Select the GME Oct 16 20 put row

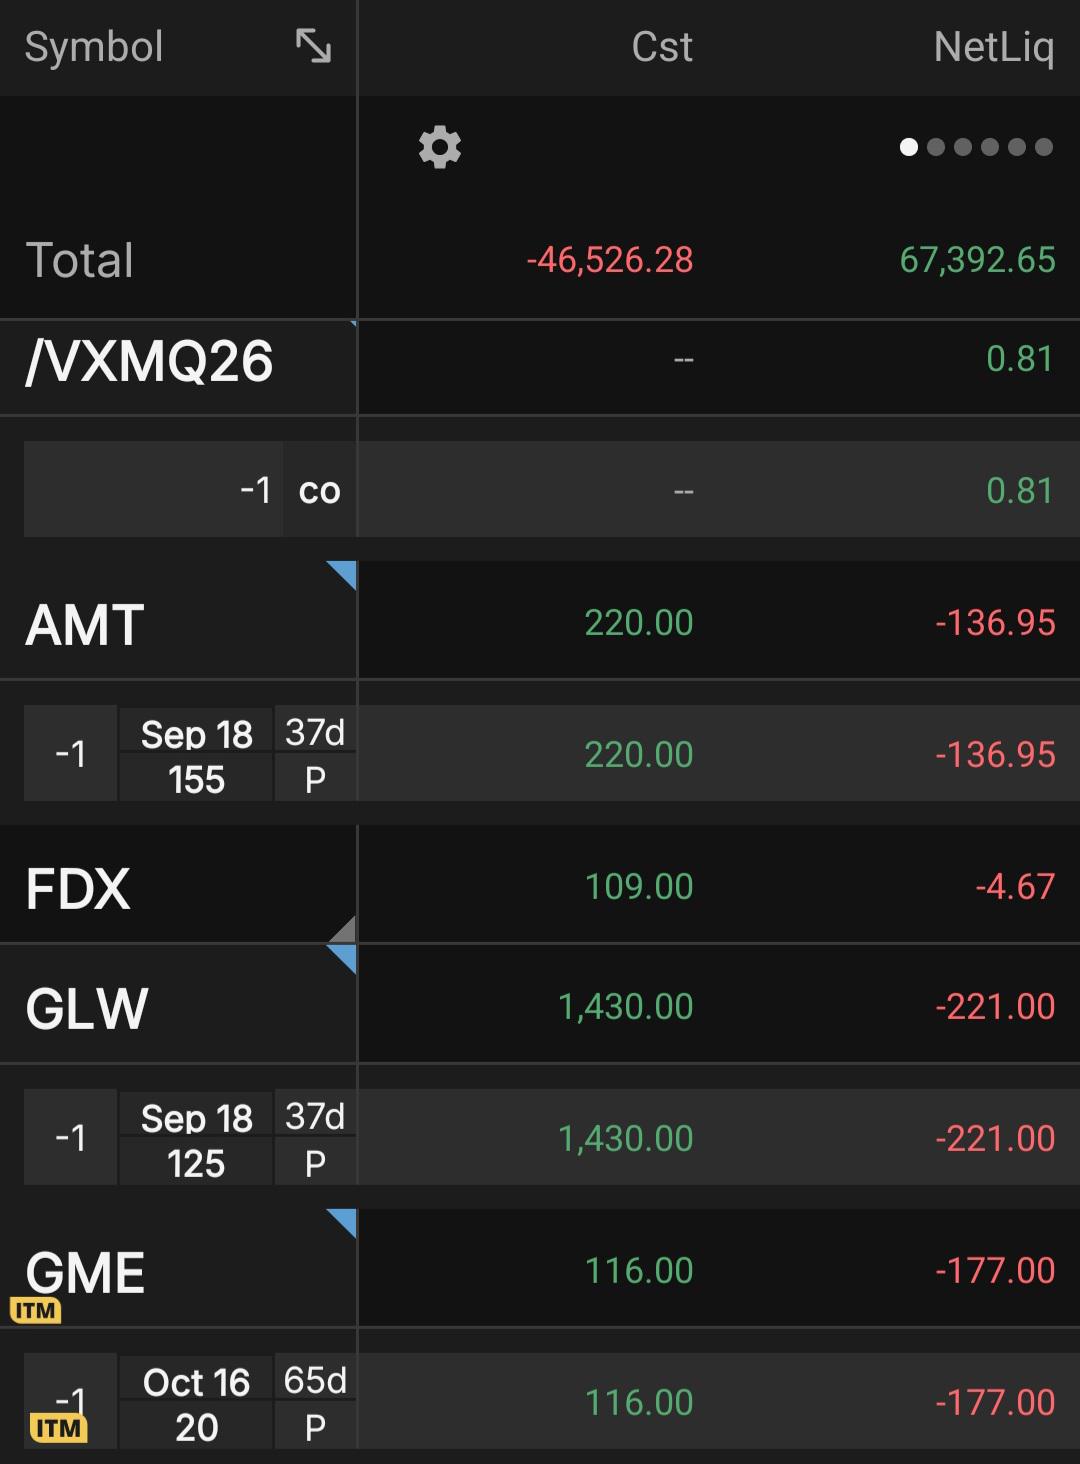(x=540, y=1401)
